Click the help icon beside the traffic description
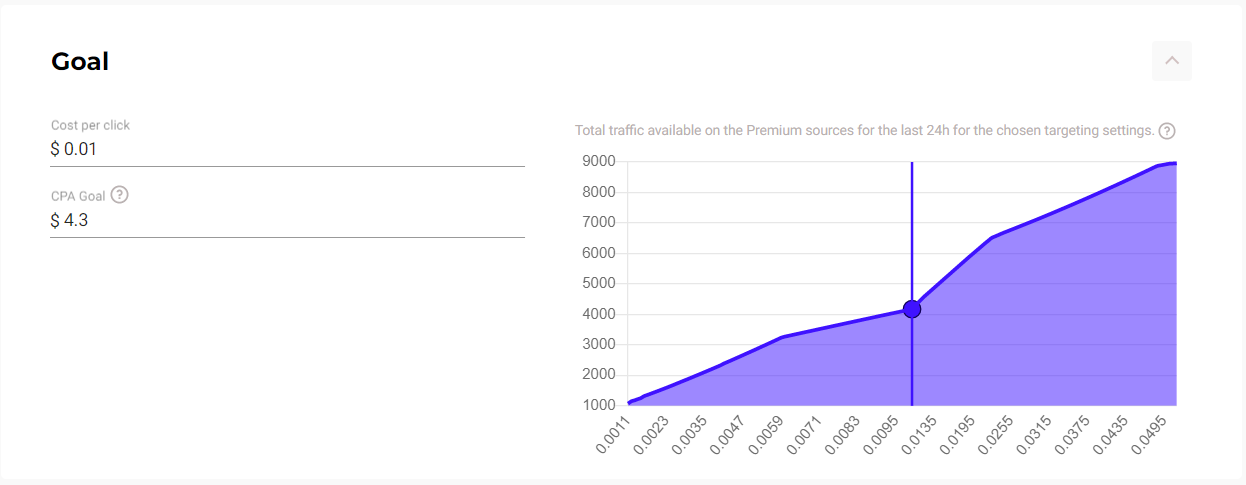Screen dimensions: 1246x485 click(x=1166, y=131)
